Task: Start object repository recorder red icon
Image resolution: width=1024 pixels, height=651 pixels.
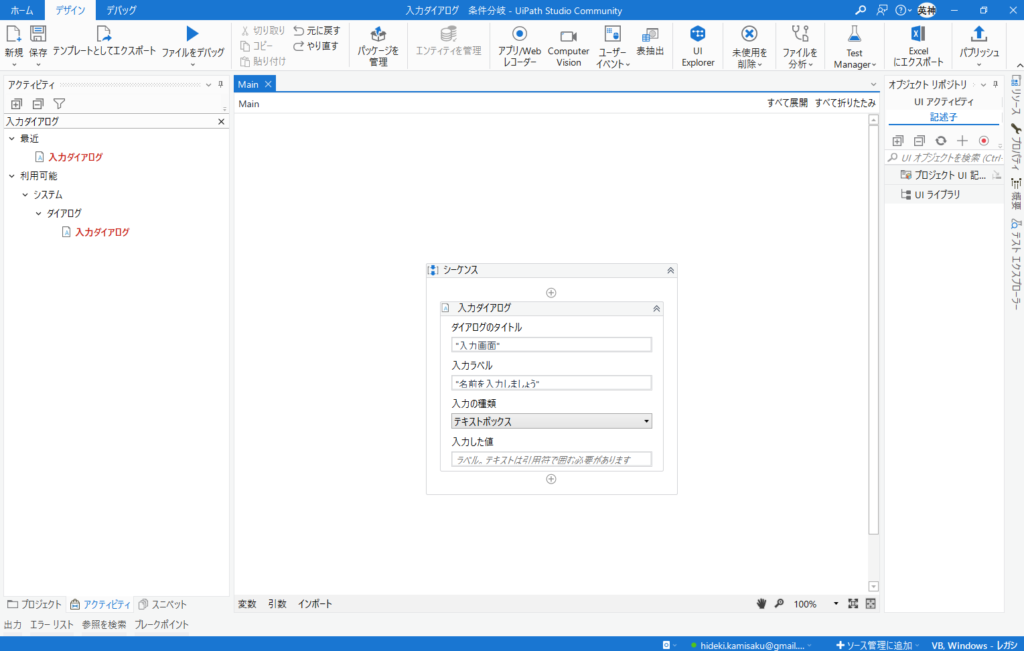Action: coord(984,140)
